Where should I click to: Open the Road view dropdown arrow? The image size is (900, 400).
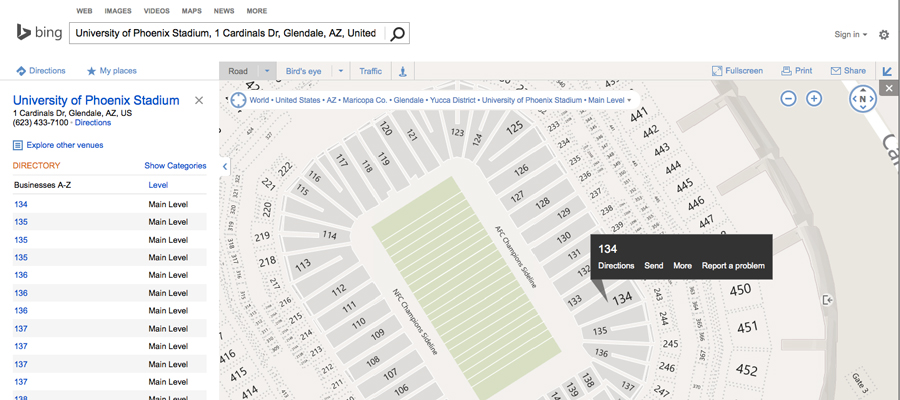pyautogui.click(x=267, y=71)
